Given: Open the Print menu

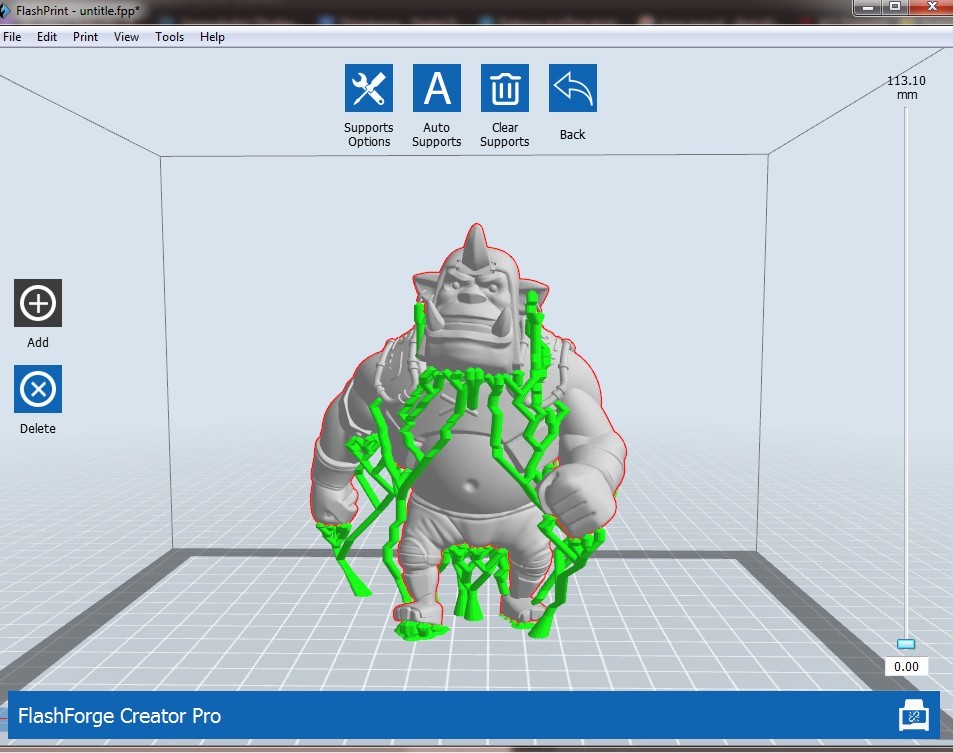Looking at the screenshot, I should [85, 37].
